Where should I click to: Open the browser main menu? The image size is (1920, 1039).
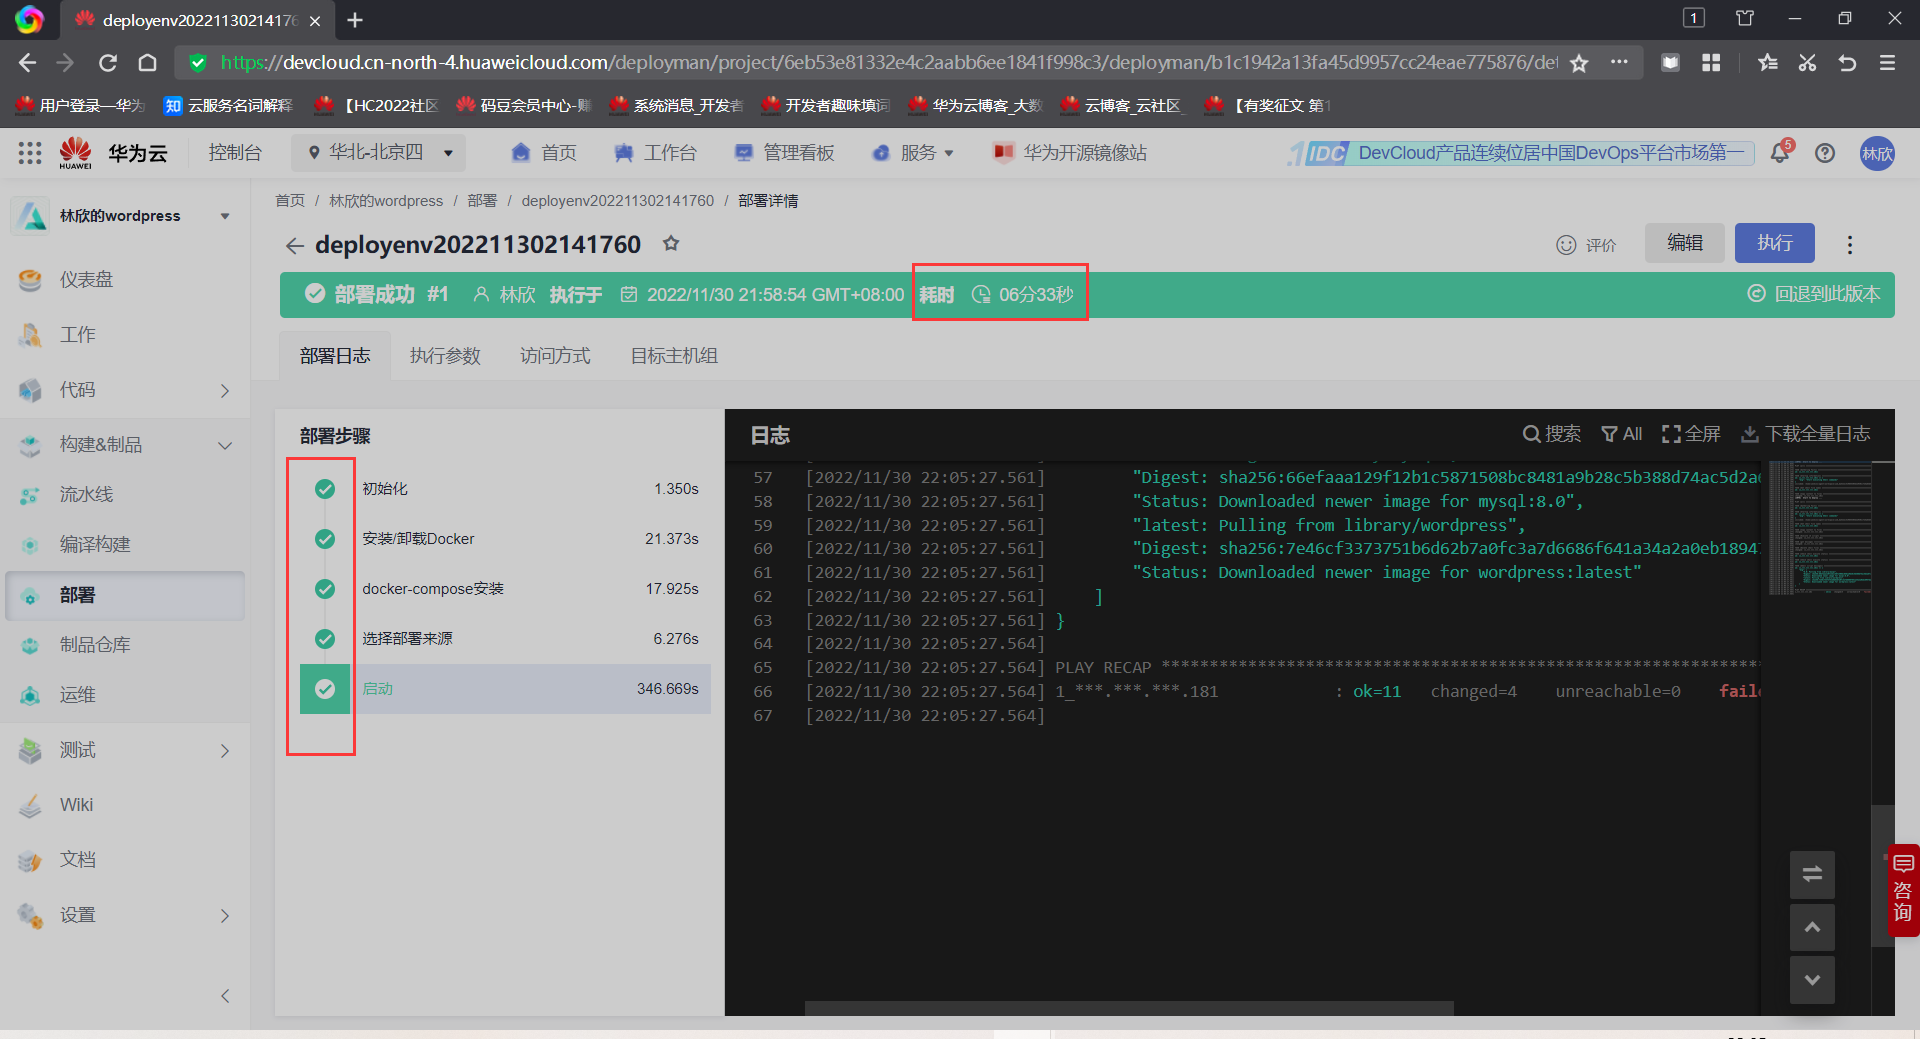coord(1887,63)
